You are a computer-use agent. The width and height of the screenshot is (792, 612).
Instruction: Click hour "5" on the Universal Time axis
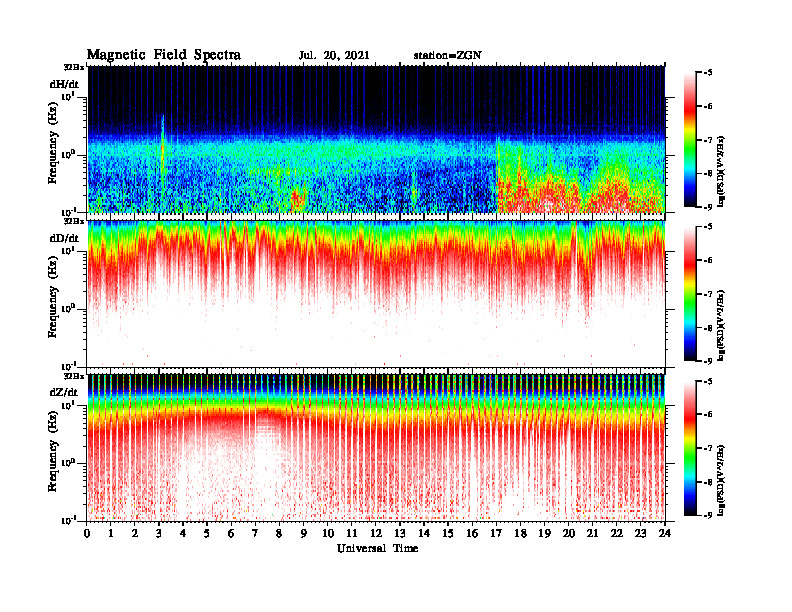tap(208, 533)
